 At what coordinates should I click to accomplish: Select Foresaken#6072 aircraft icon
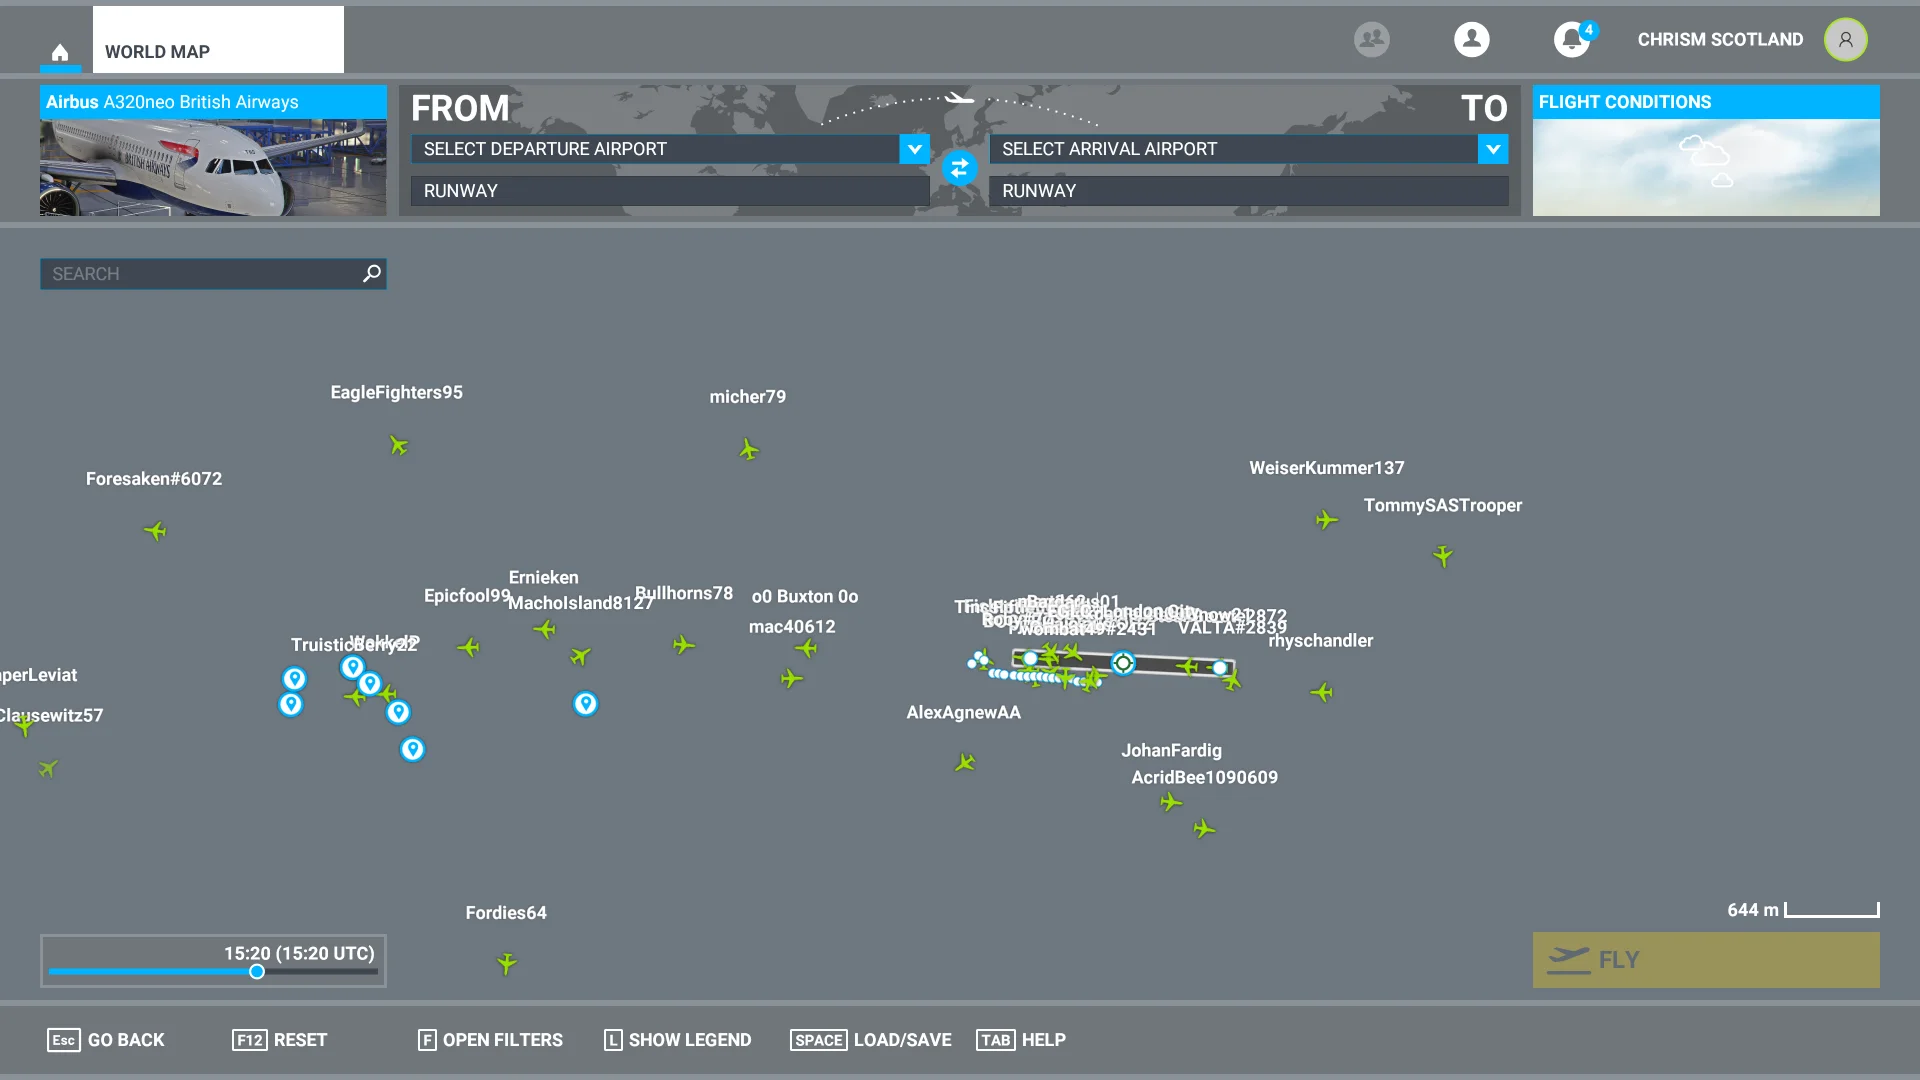coord(155,531)
